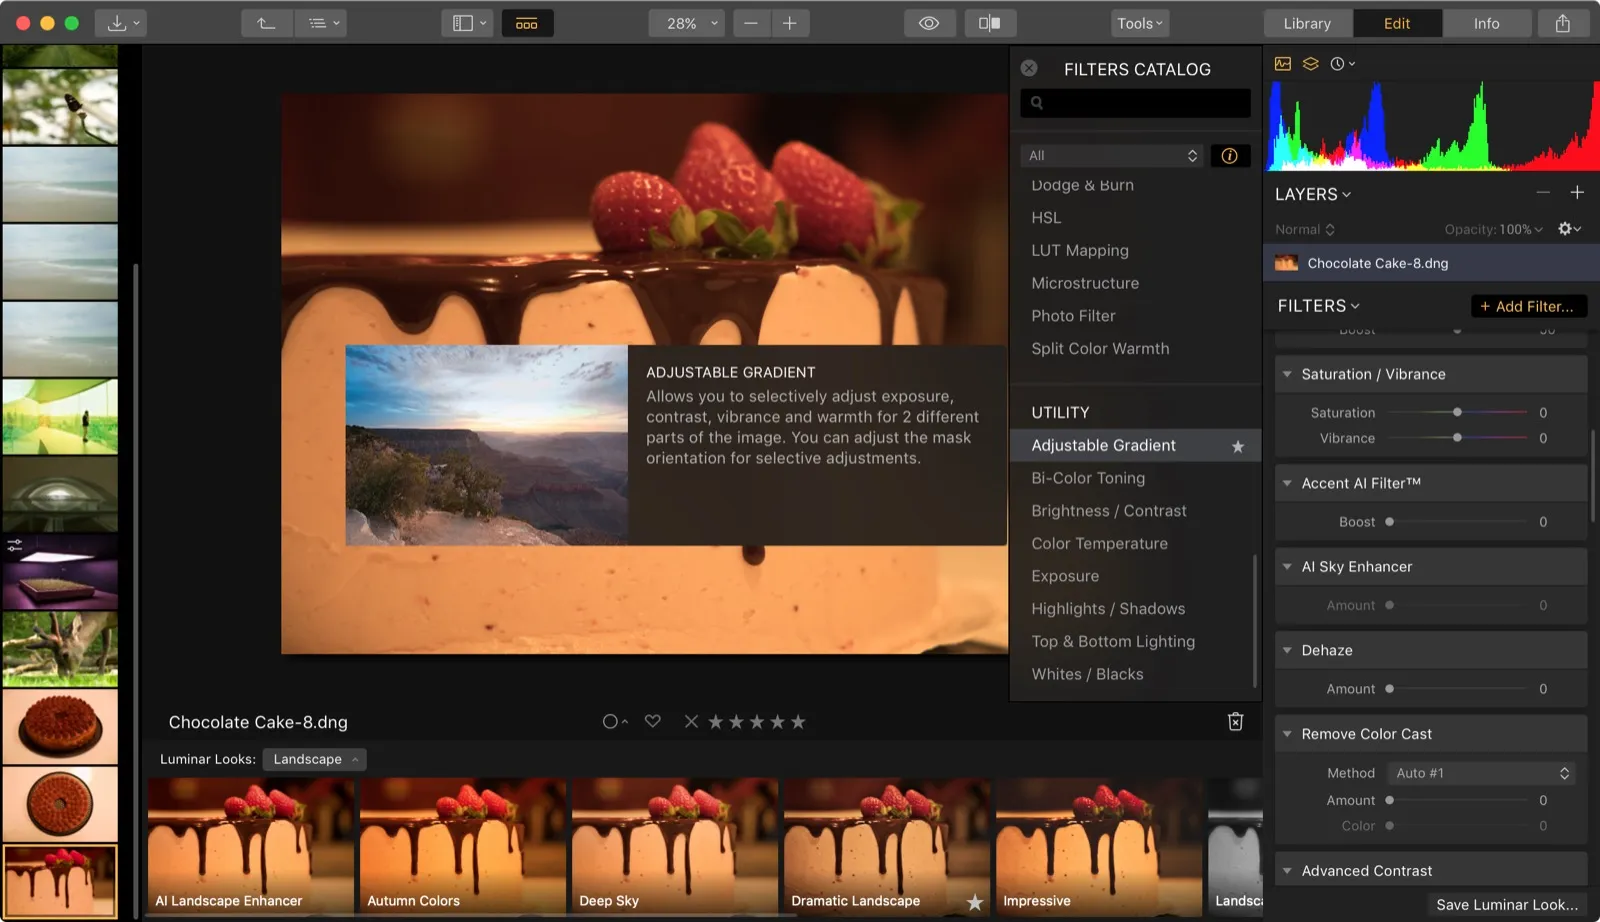Adjust the Saturation slider handle
Viewport: 1600px width, 922px height.
tap(1457, 412)
